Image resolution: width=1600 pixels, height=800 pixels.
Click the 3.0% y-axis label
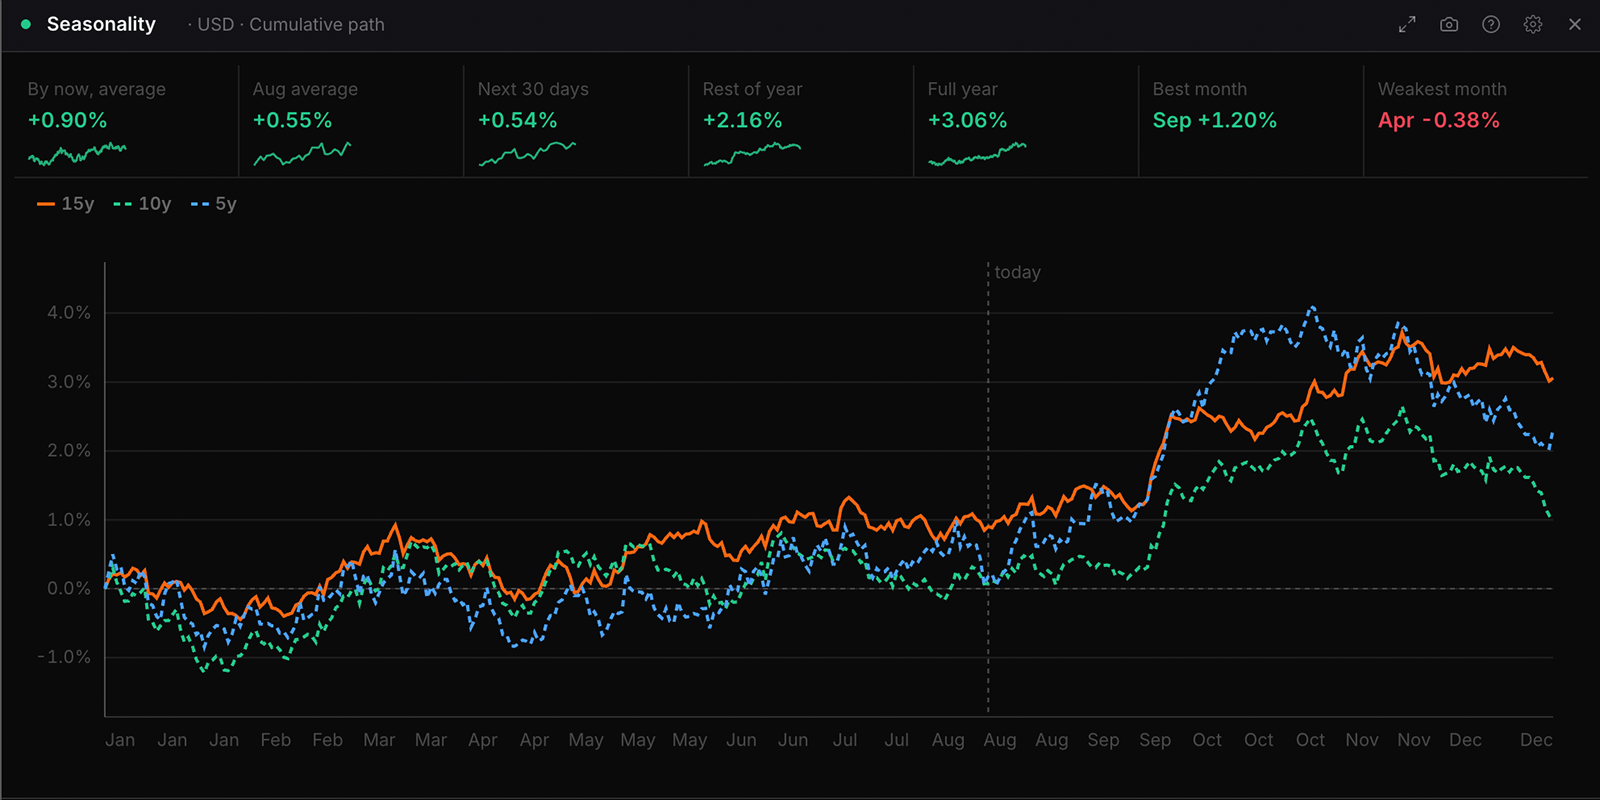[69, 382]
